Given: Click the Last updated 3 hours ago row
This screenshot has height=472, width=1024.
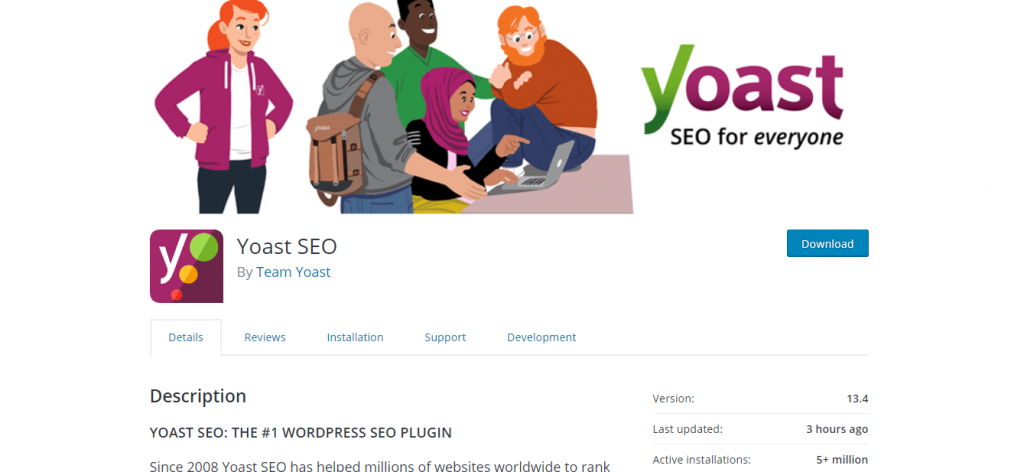Looking at the screenshot, I should pos(760,429).
